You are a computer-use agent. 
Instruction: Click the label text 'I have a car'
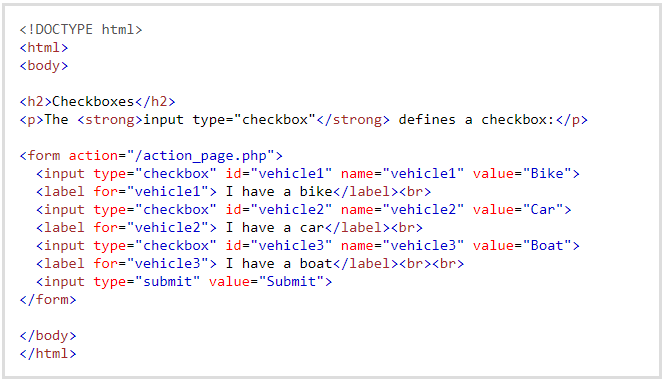pyautogui.click(x=275, y=228)
